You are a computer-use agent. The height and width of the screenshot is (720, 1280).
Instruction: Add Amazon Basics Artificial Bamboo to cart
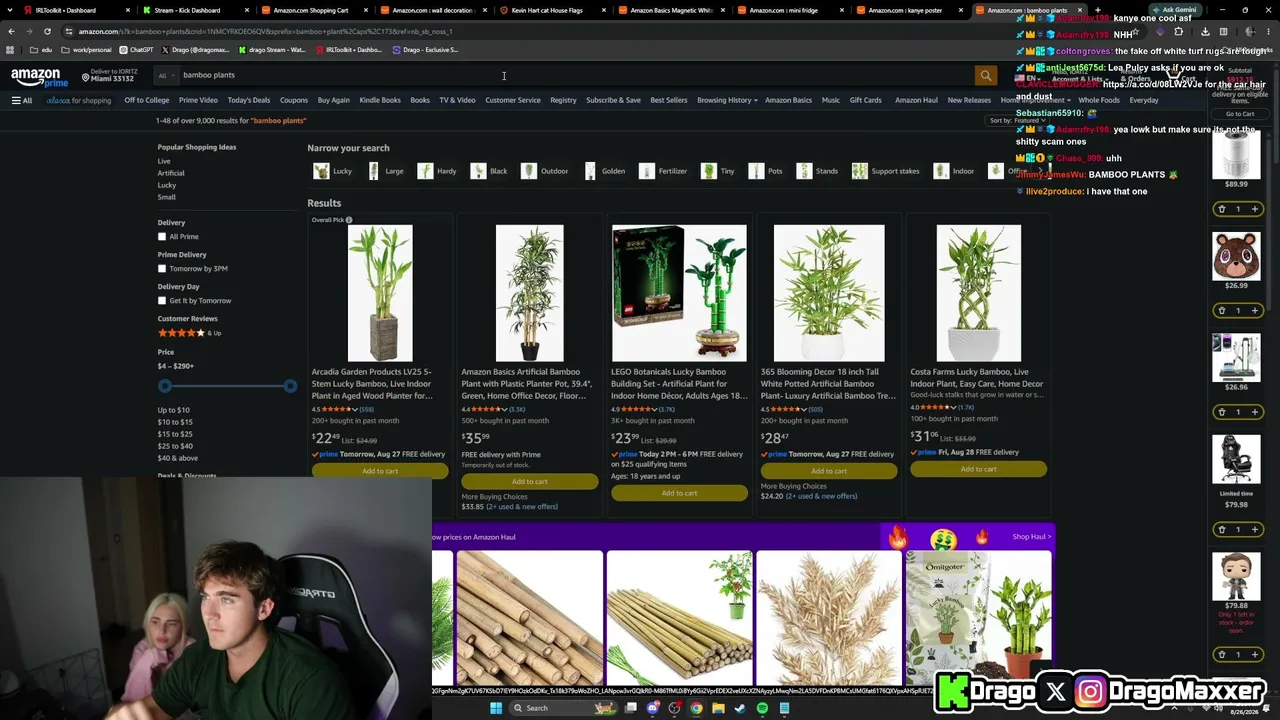(529, 481)
